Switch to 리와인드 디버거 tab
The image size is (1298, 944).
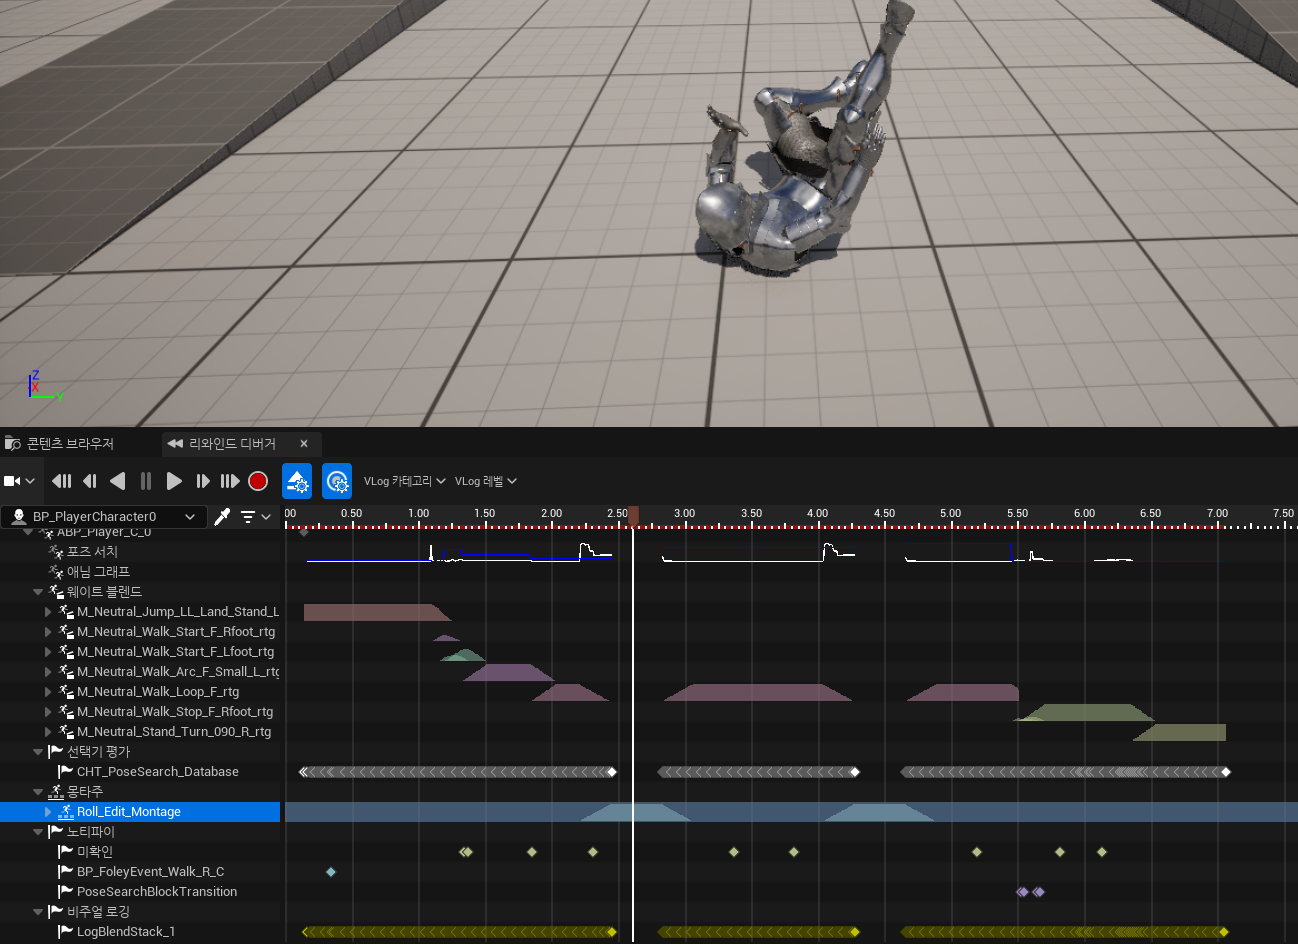click(x=231, y=443)
